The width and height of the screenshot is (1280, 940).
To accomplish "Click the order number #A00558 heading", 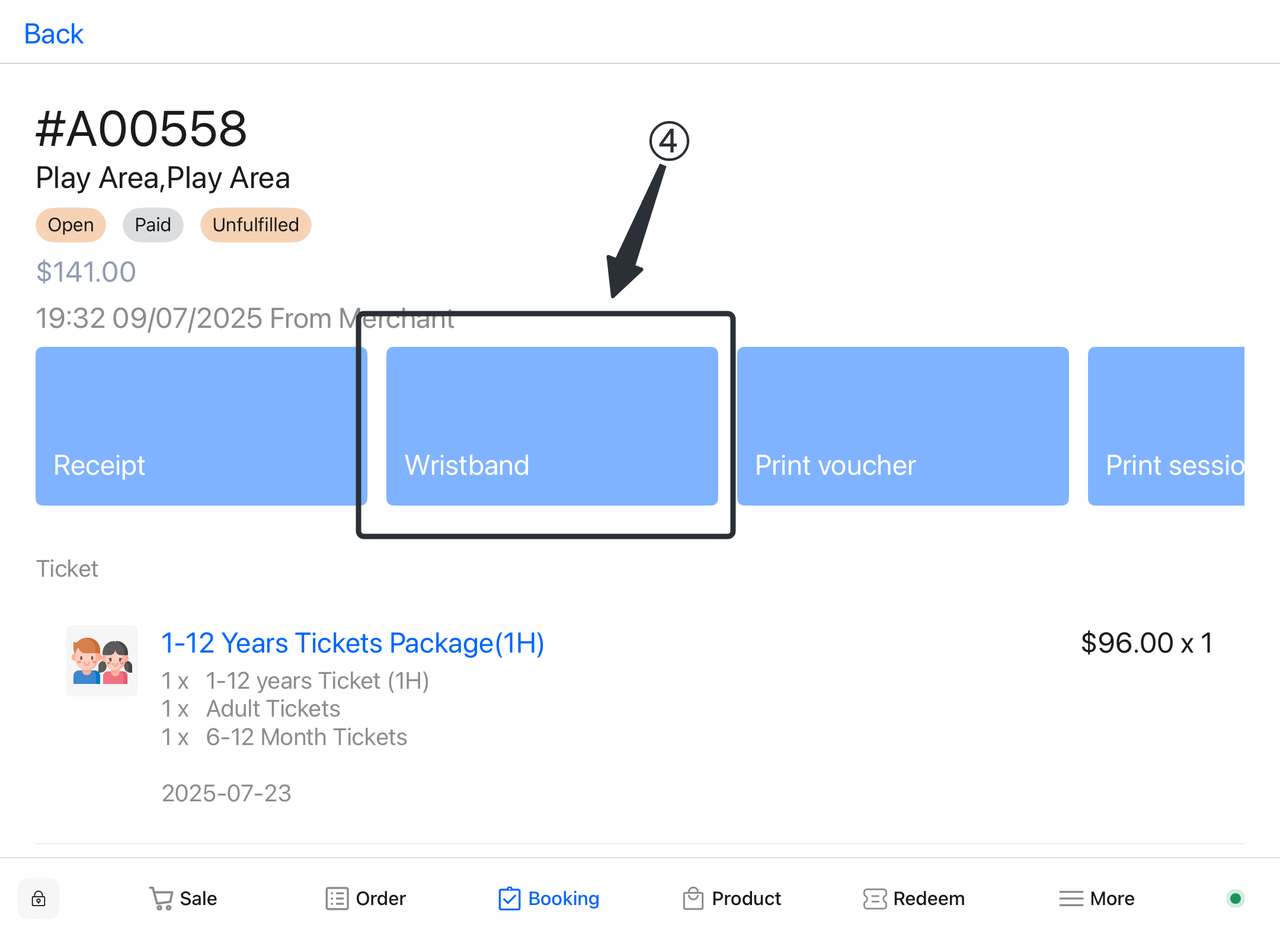I will tap(141, 129).
